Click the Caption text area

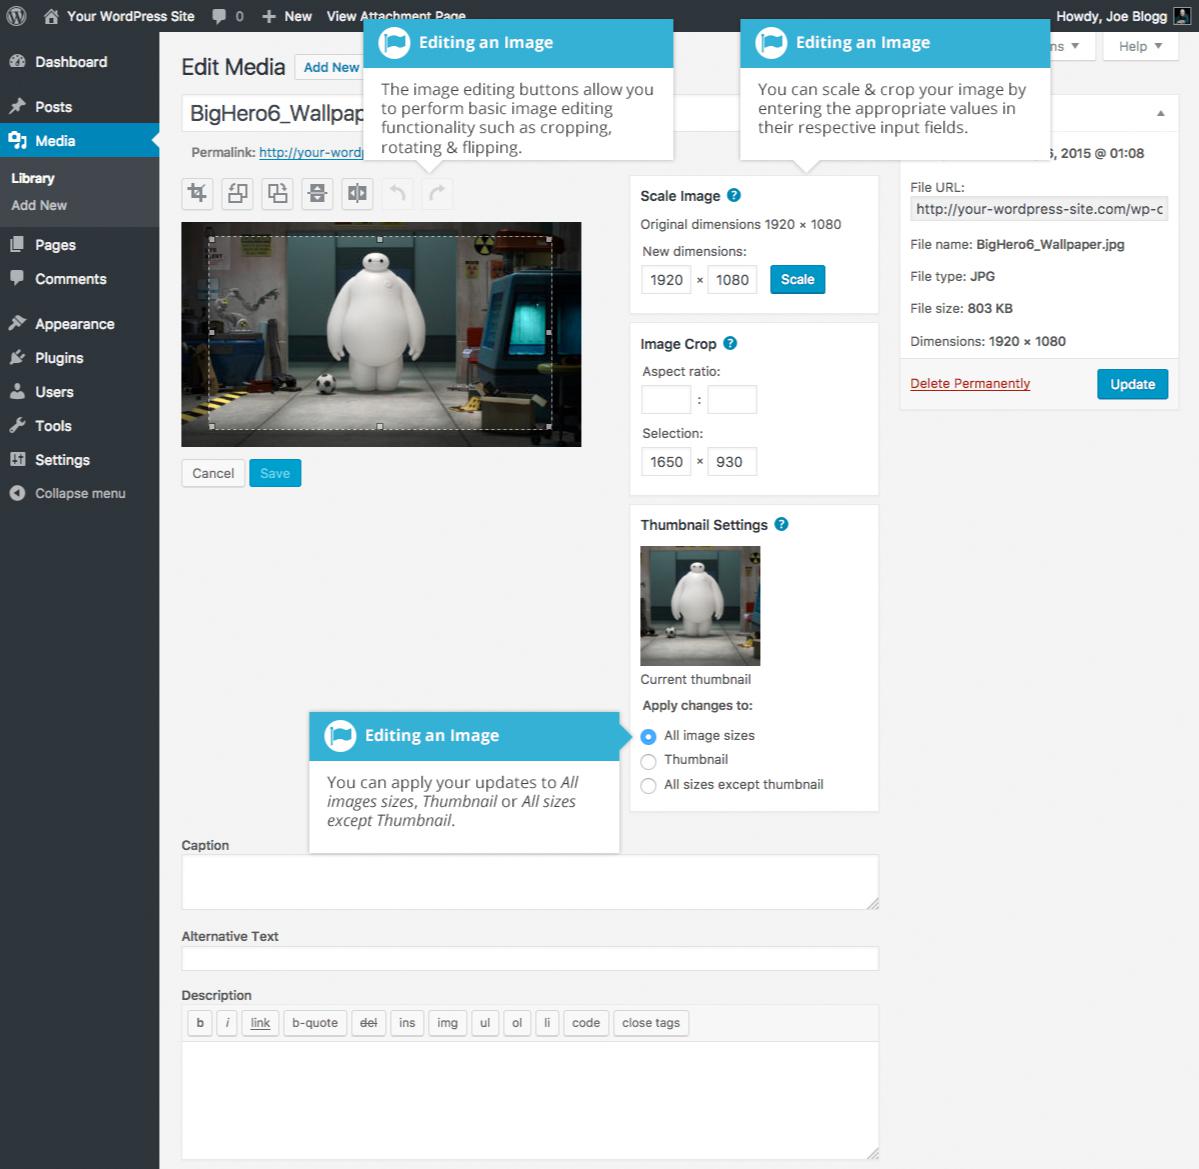pyautogui.click(x=530, y=882)
